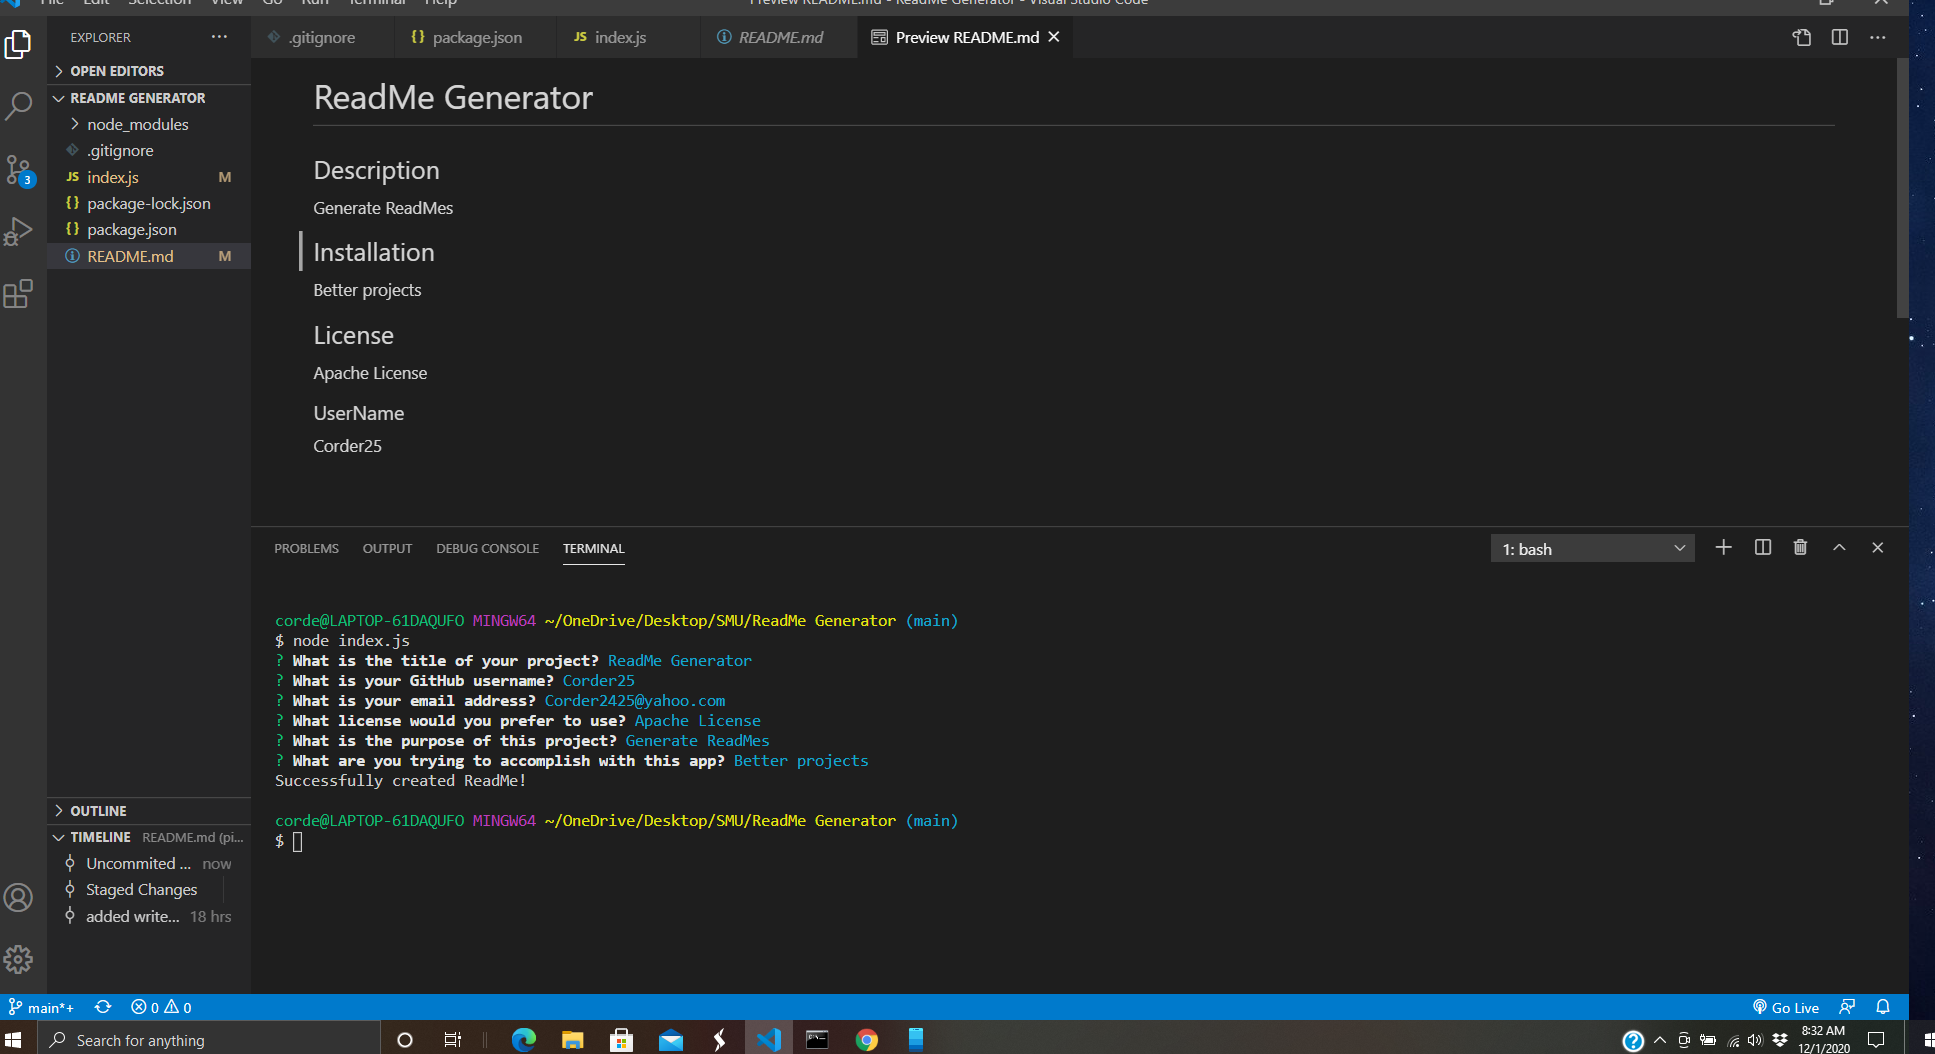Open the Extensions view
The image size is (1935, 1054).
(20, 293)
